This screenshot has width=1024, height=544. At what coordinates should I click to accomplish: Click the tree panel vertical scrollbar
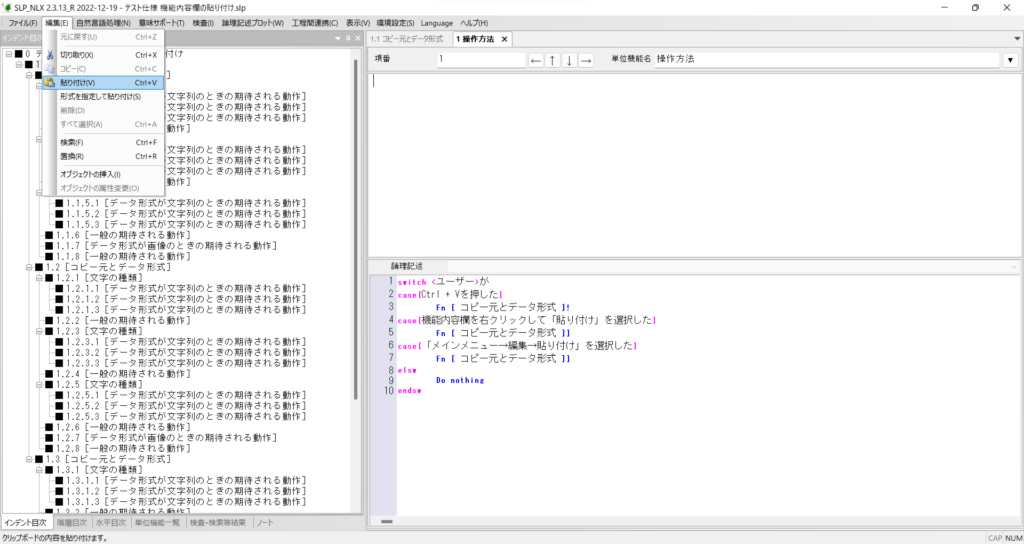pos(356,229)
